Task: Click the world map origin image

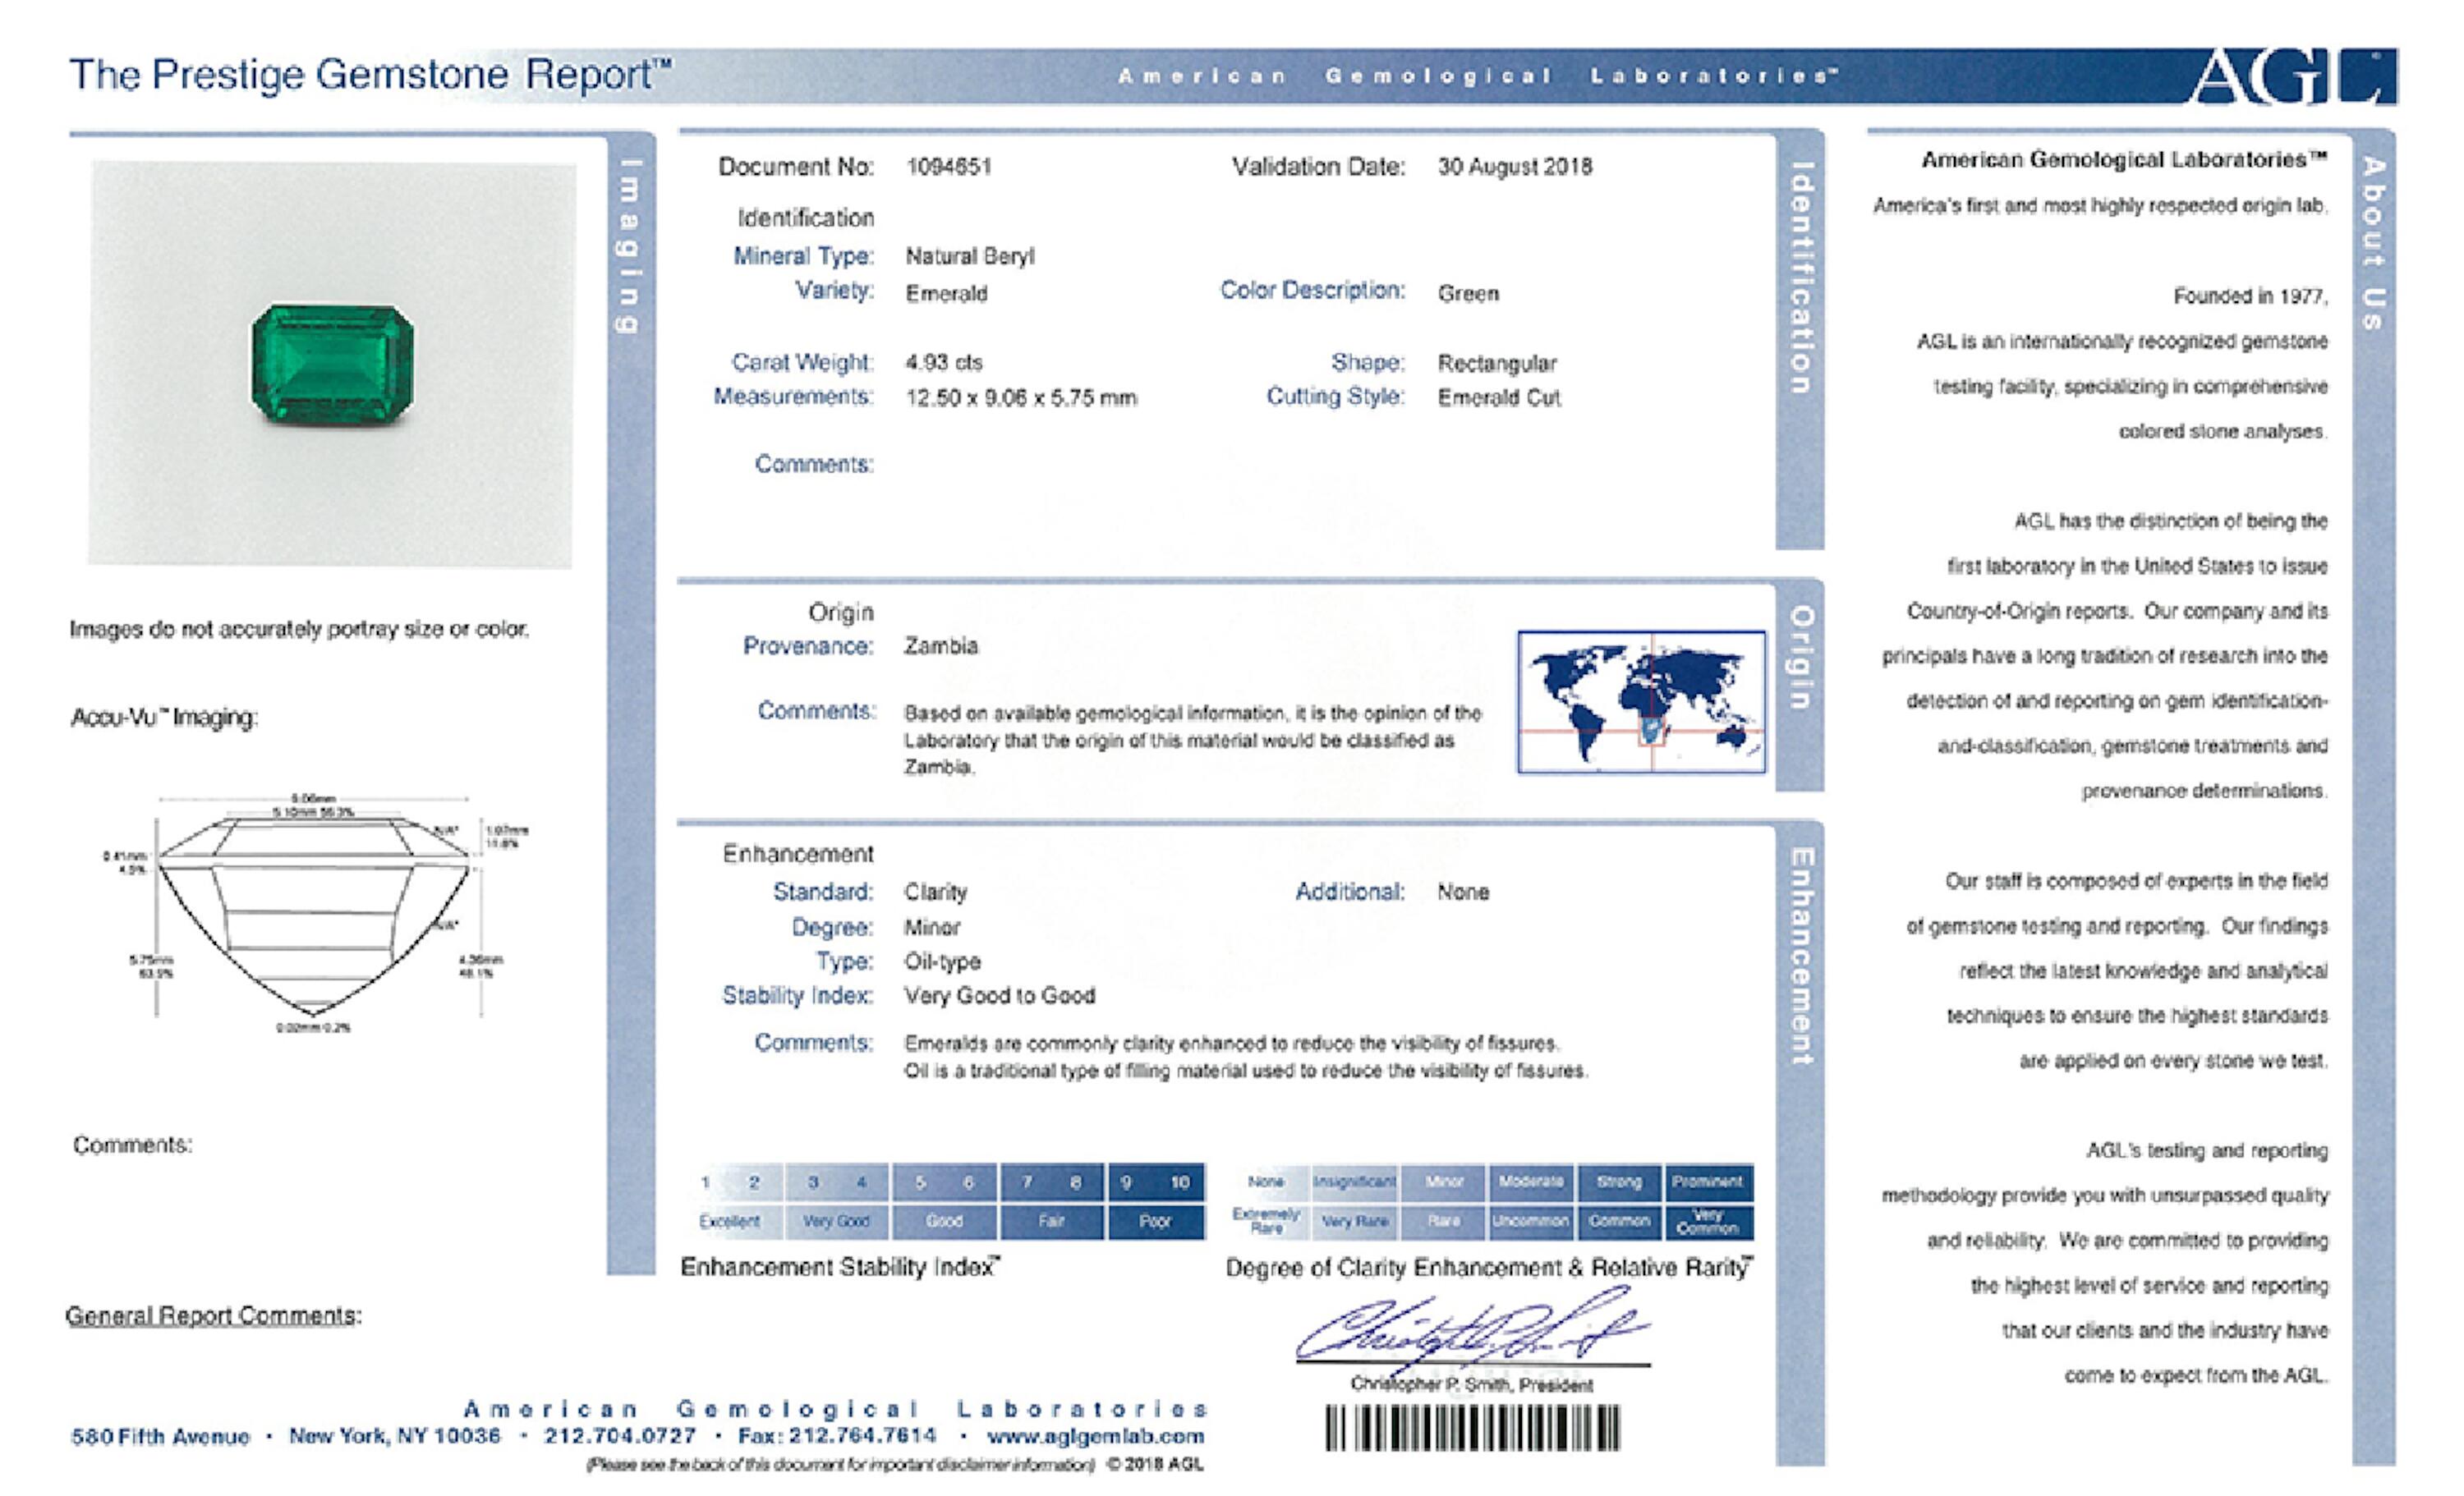Action: pos(1641,702)
